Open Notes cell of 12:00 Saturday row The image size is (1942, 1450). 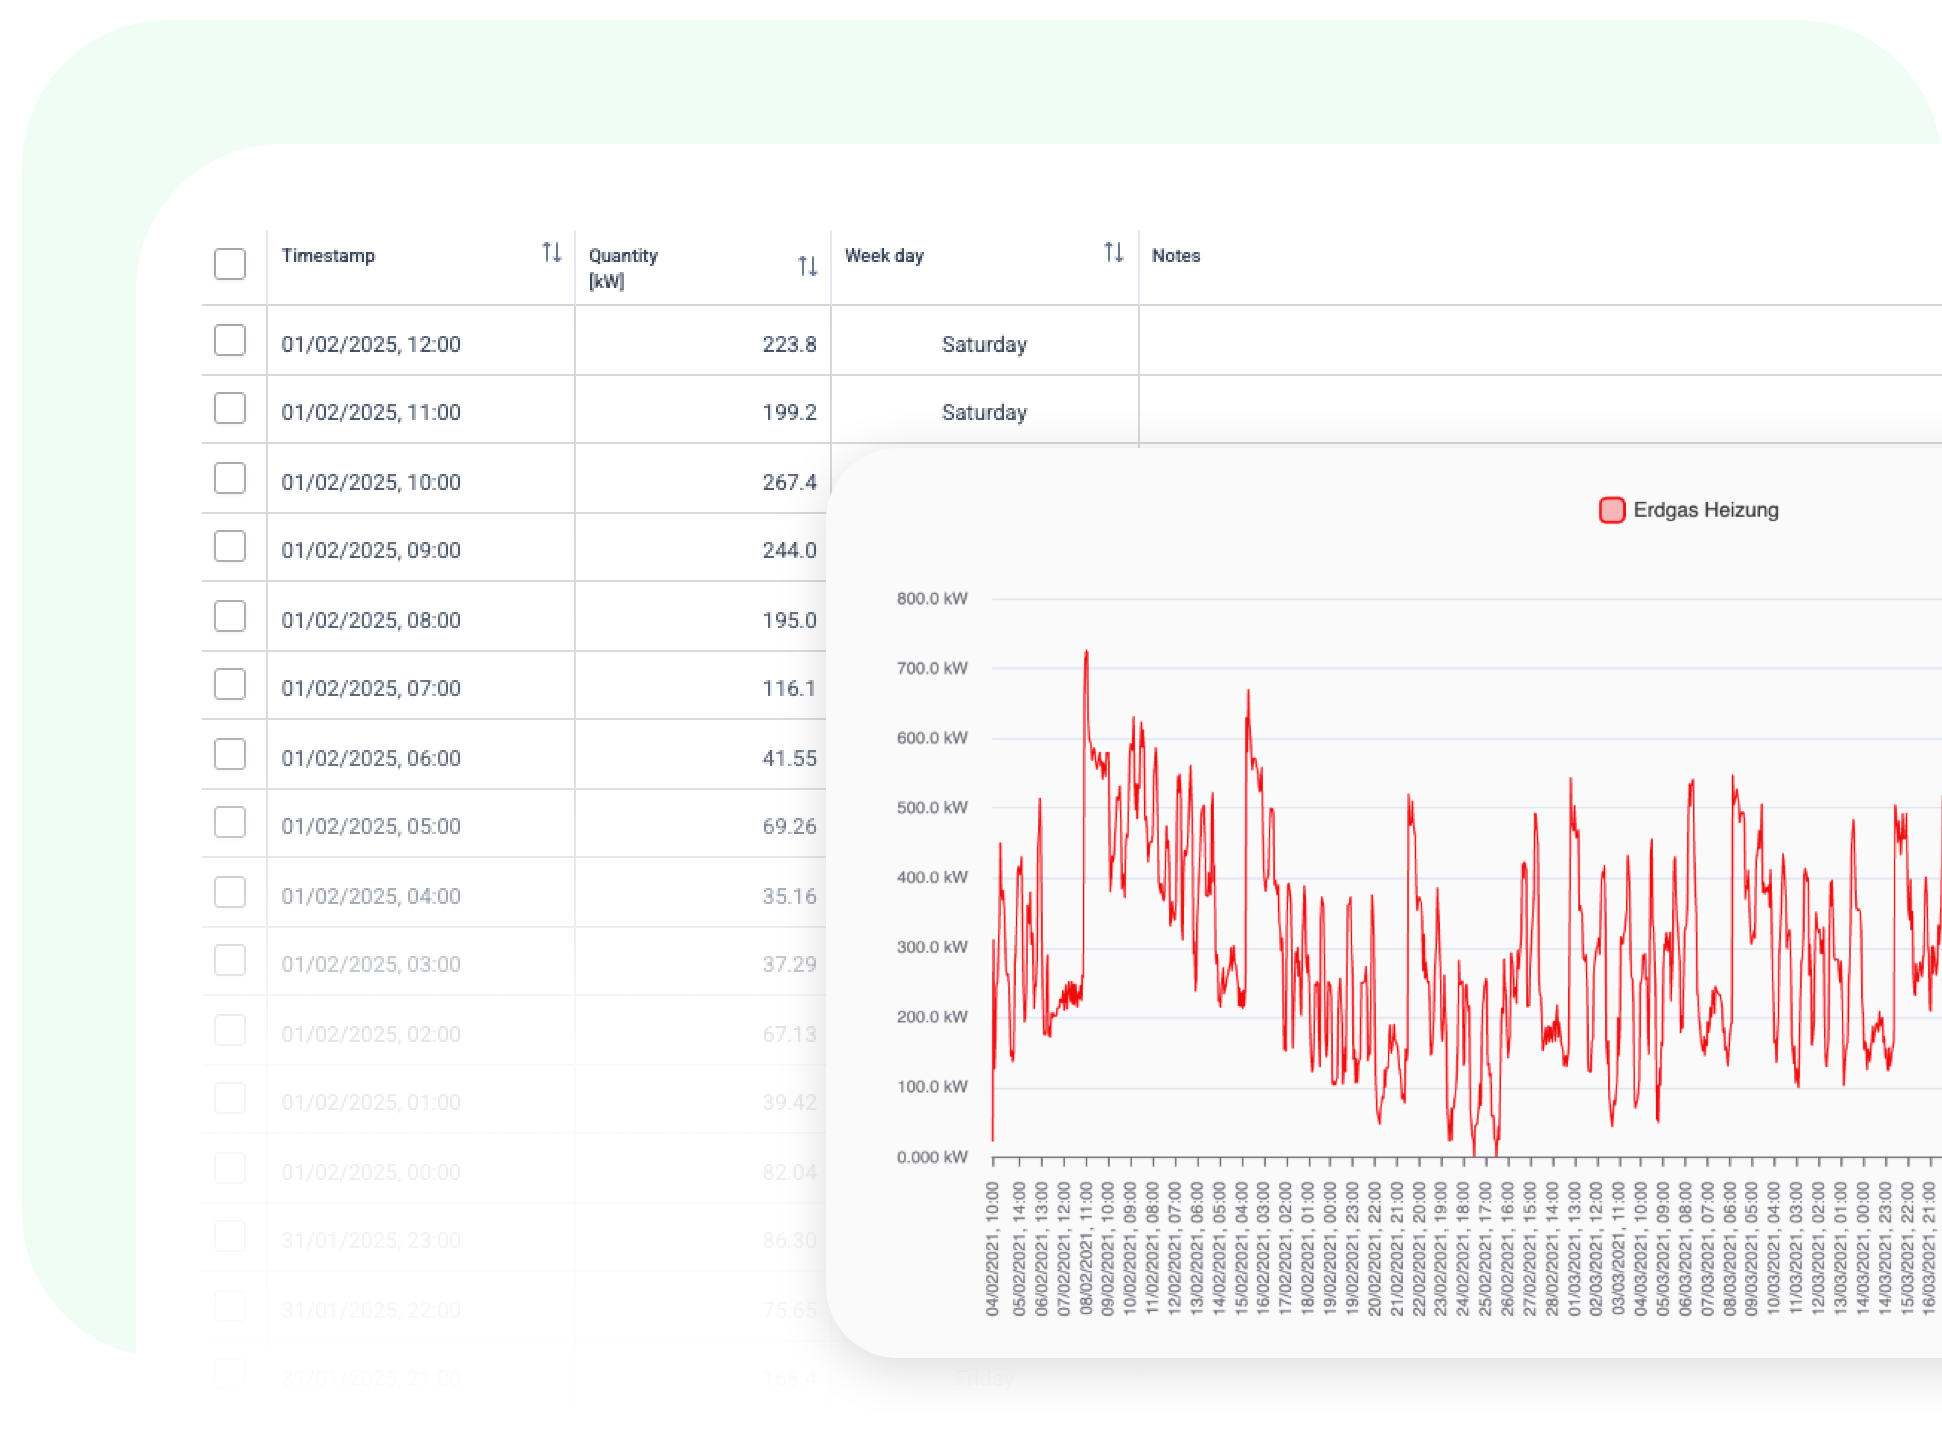(1540, 343)
